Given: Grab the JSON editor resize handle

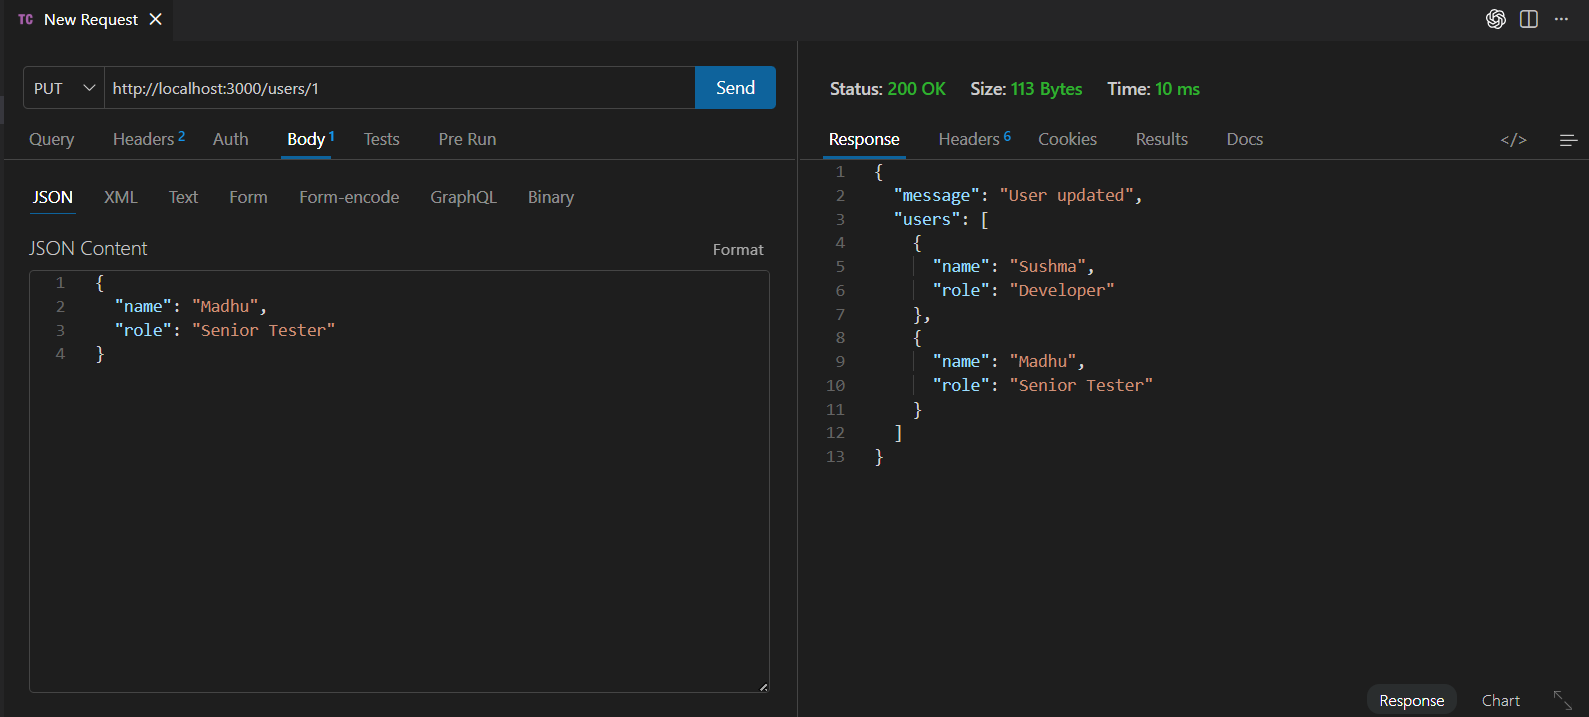Looking at the screenshot, I should 763,686.
